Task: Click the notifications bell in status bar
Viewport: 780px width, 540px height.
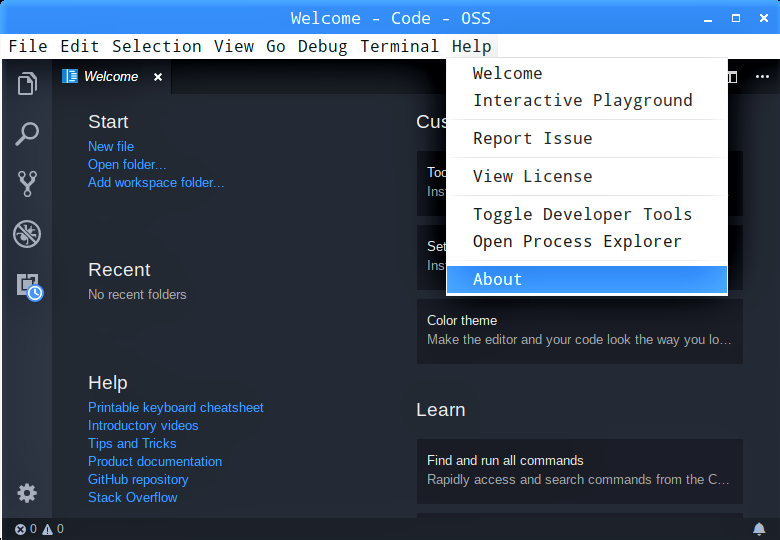Action: pyautogui.click(x=759, y=529)
